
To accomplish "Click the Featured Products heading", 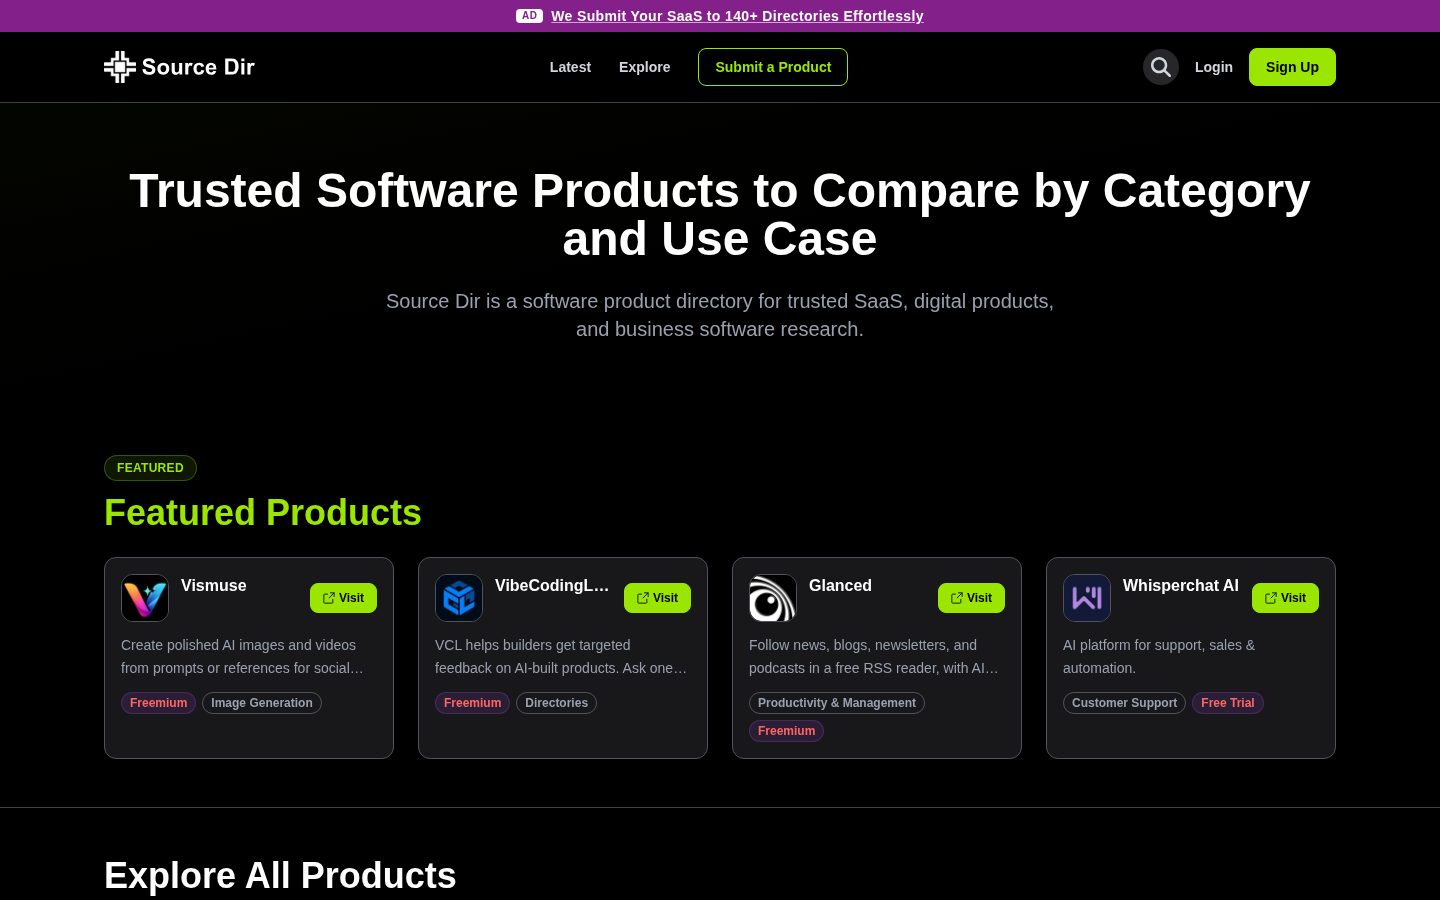I will (x=263, y=513).
